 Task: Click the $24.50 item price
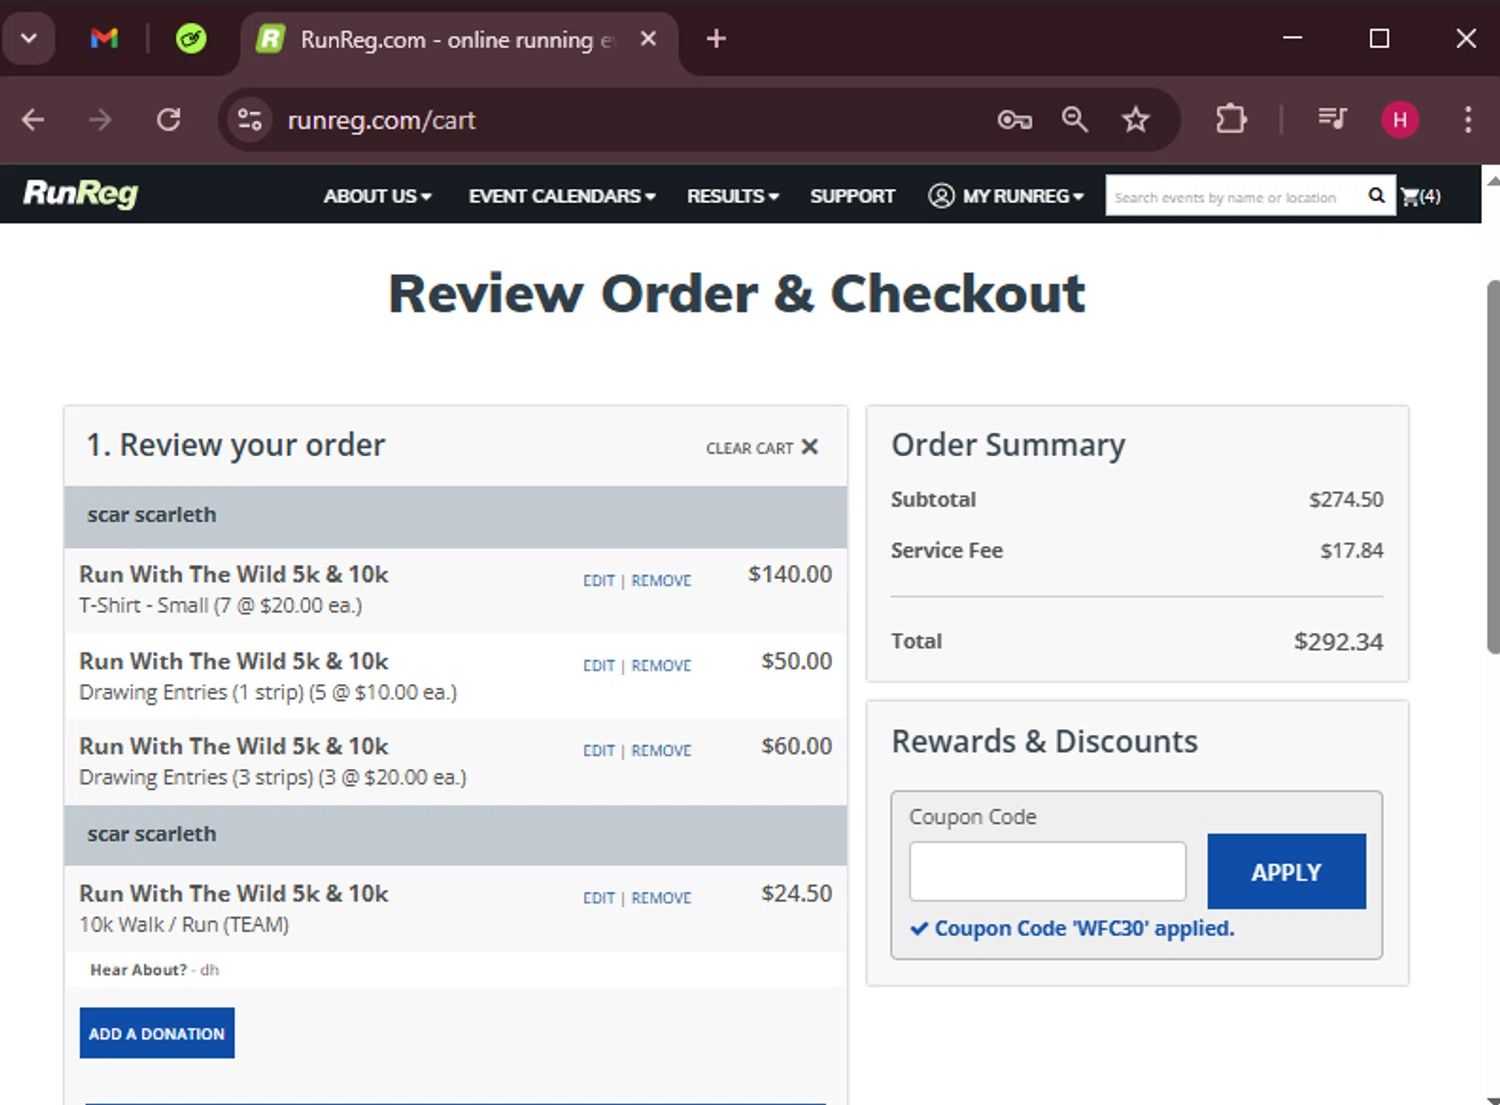click(796, 893)
